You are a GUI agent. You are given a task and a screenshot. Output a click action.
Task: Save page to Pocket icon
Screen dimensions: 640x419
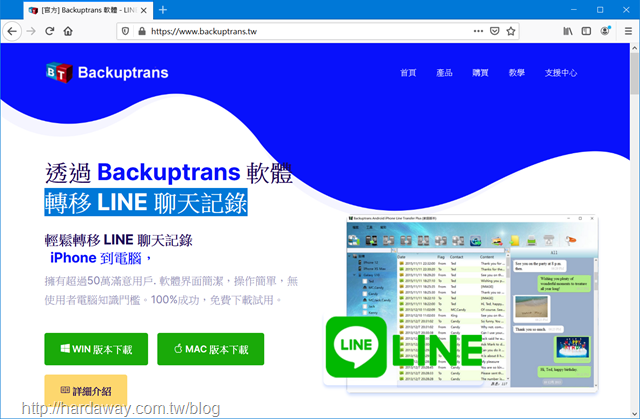pos(494,31)
